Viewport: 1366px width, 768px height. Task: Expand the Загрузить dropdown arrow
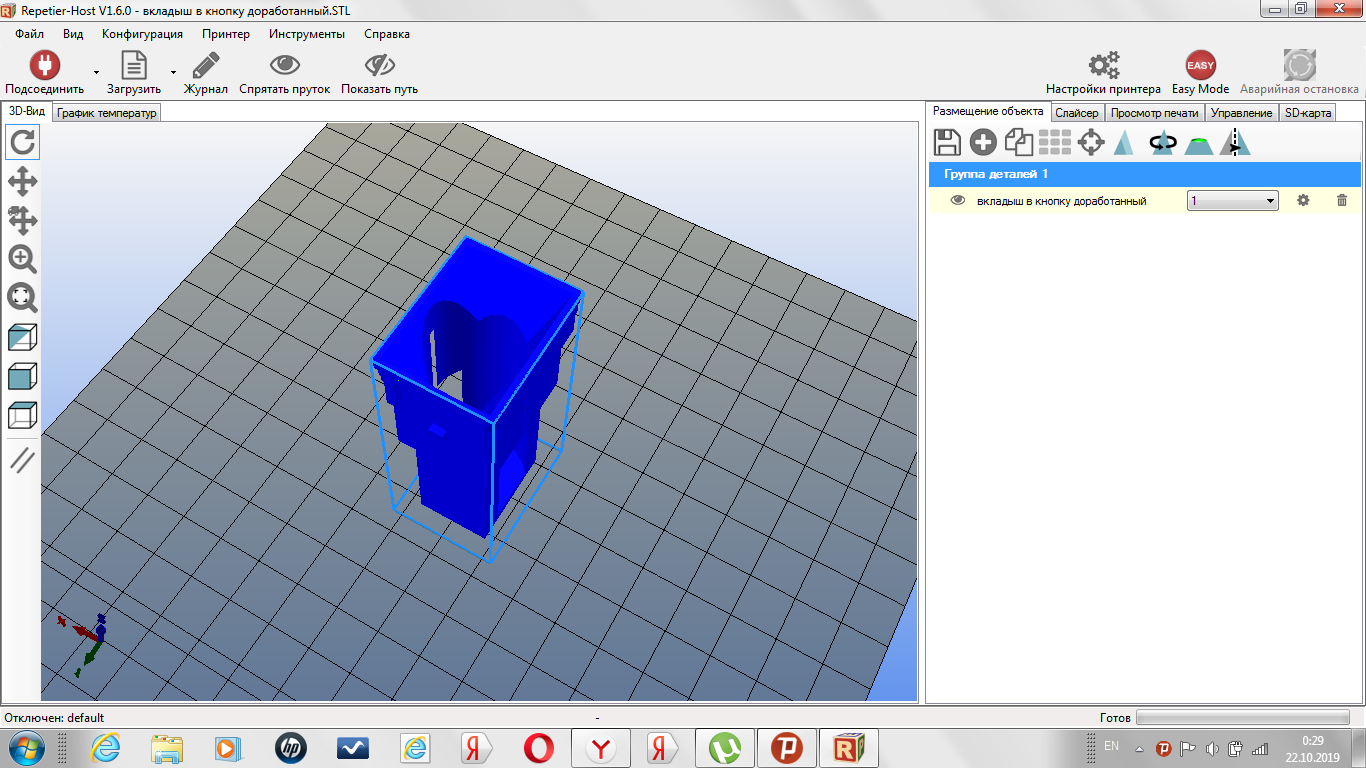(x=173, y=73)
